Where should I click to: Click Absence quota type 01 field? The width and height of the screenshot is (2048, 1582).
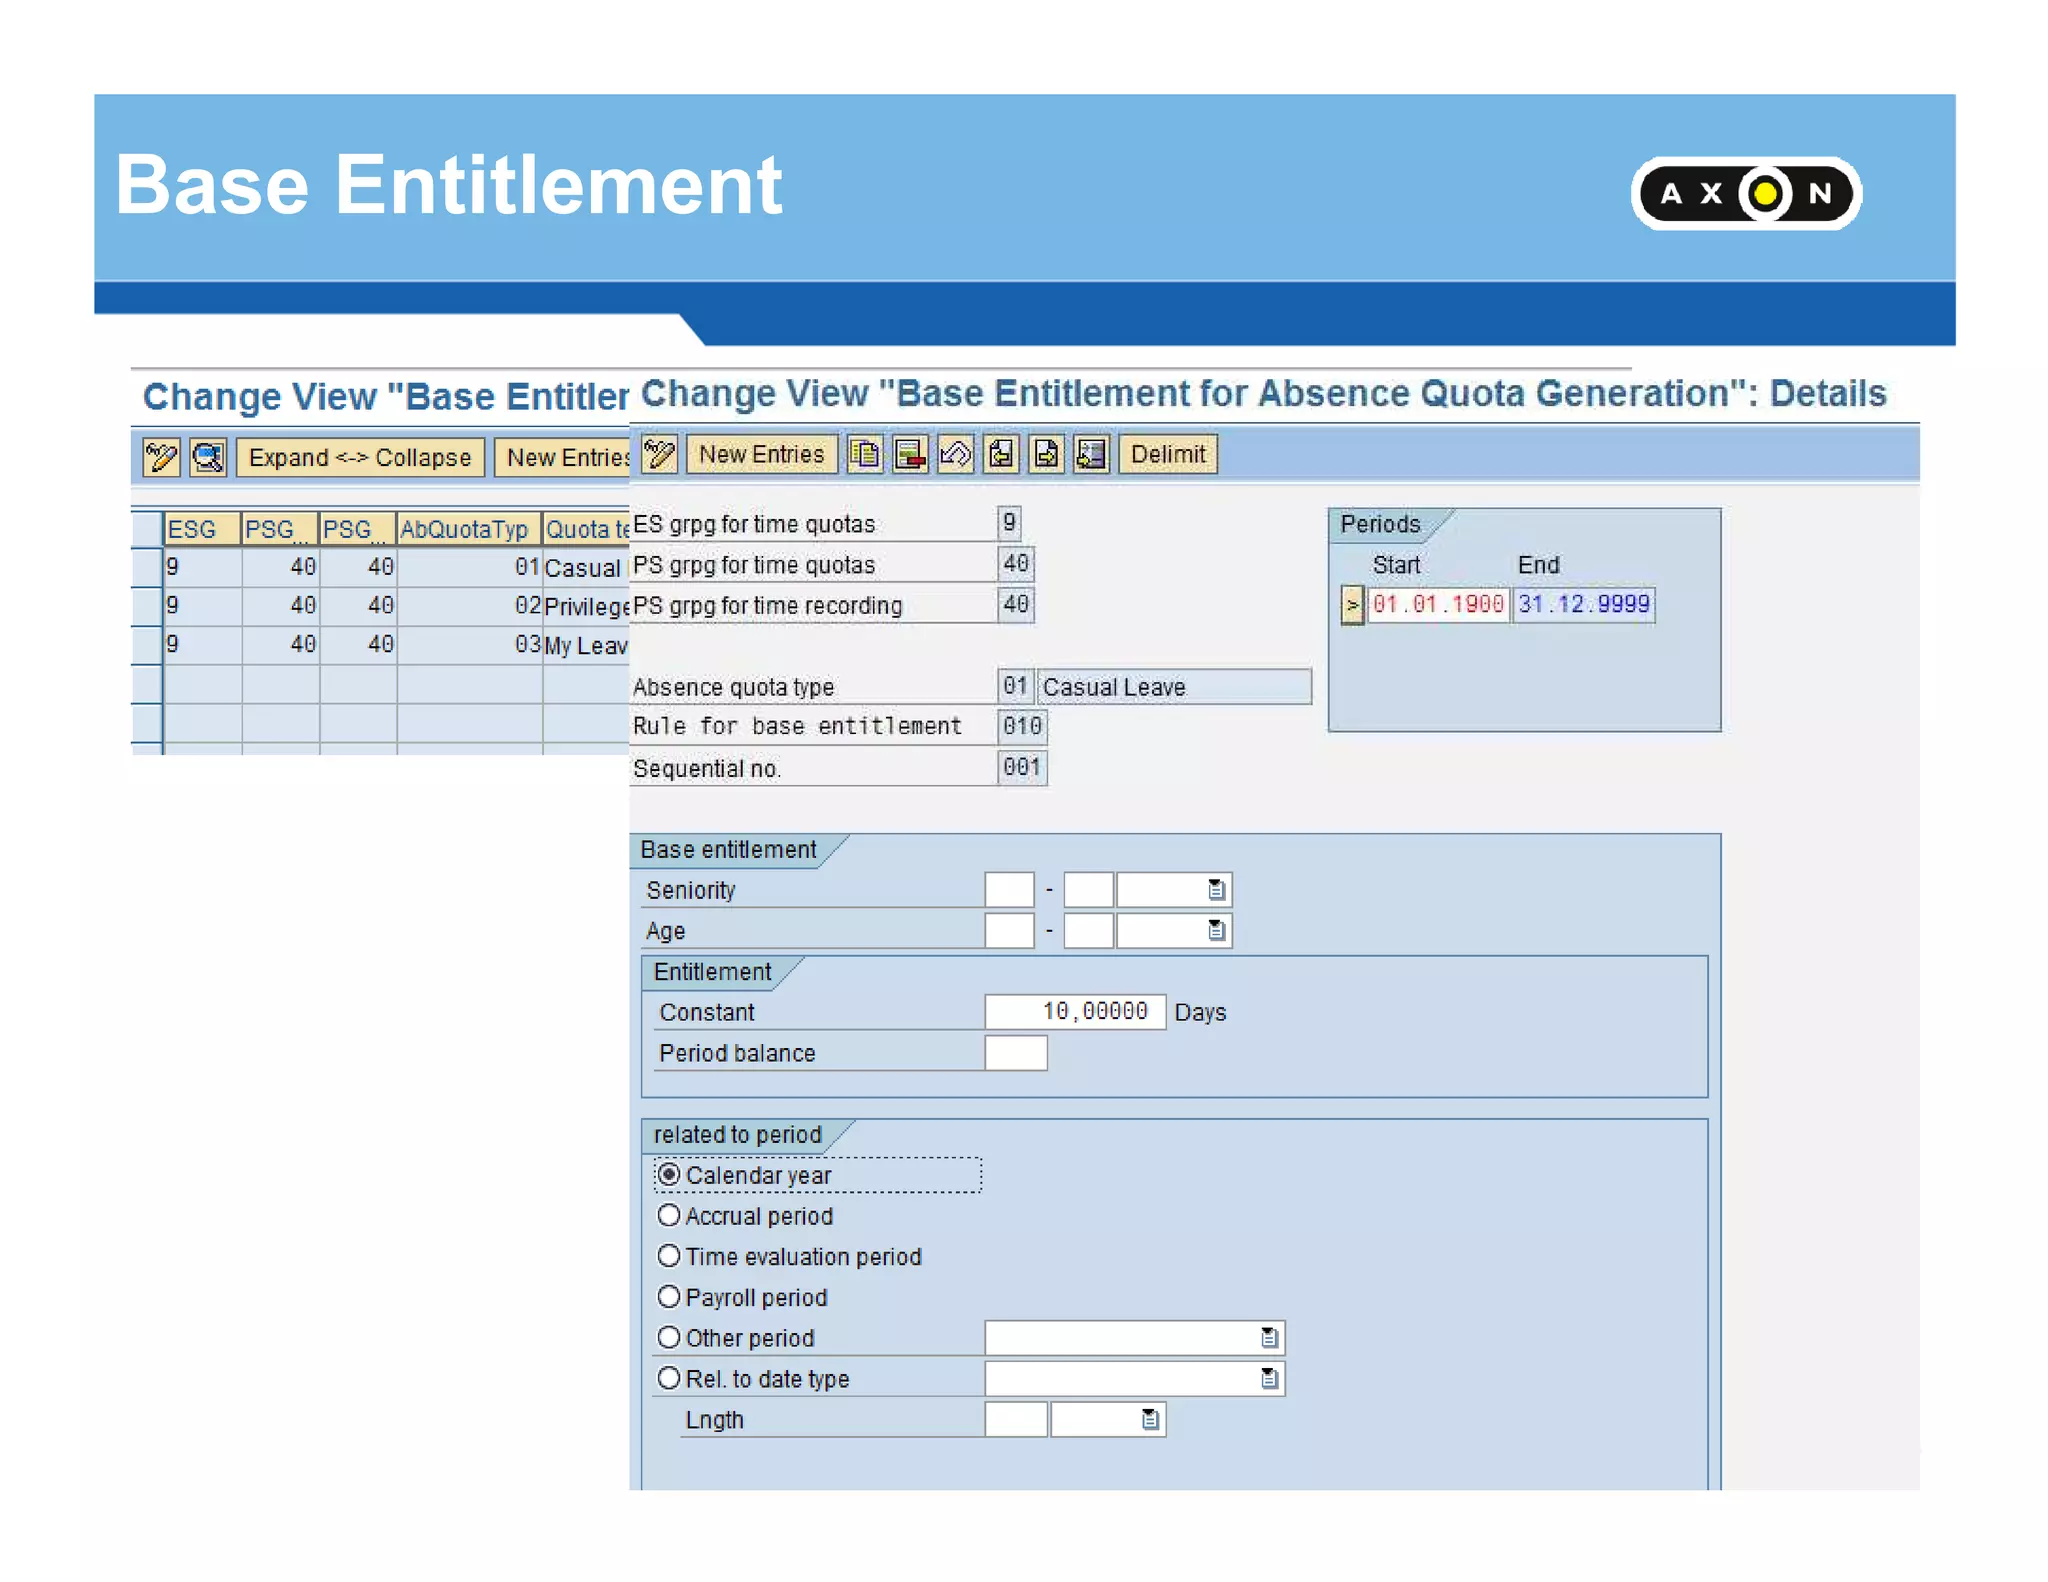pyautogui.click(x=1015, y=686)
